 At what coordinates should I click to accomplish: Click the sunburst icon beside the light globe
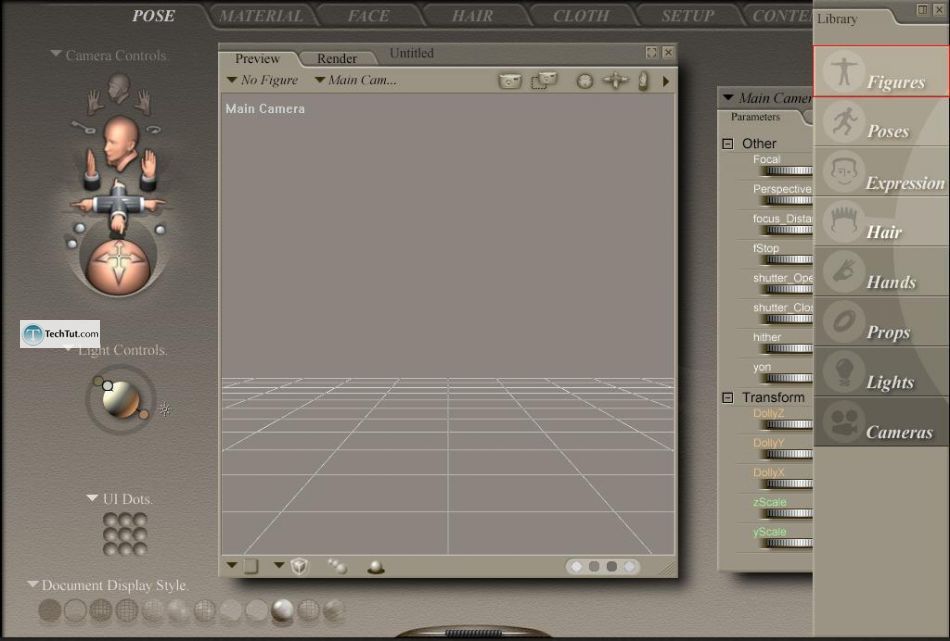pos(165,409)
